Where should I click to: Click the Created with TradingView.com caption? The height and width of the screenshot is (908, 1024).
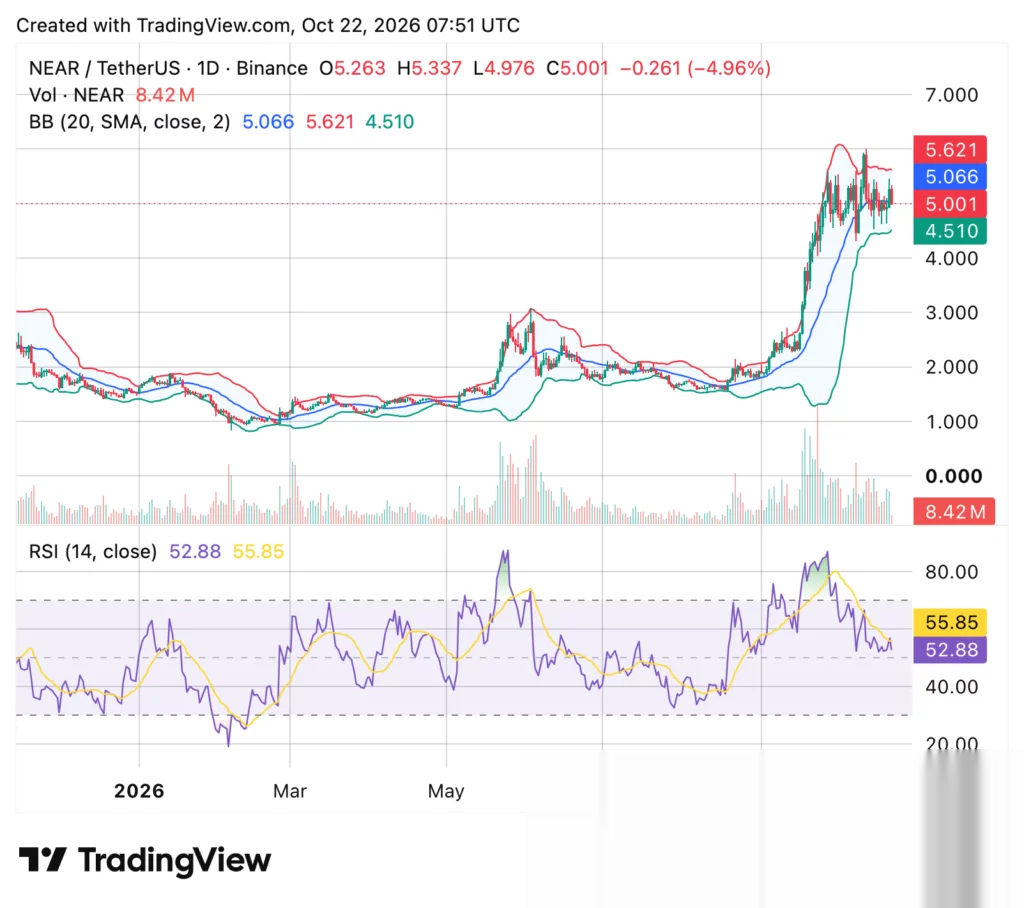(268, 25)
